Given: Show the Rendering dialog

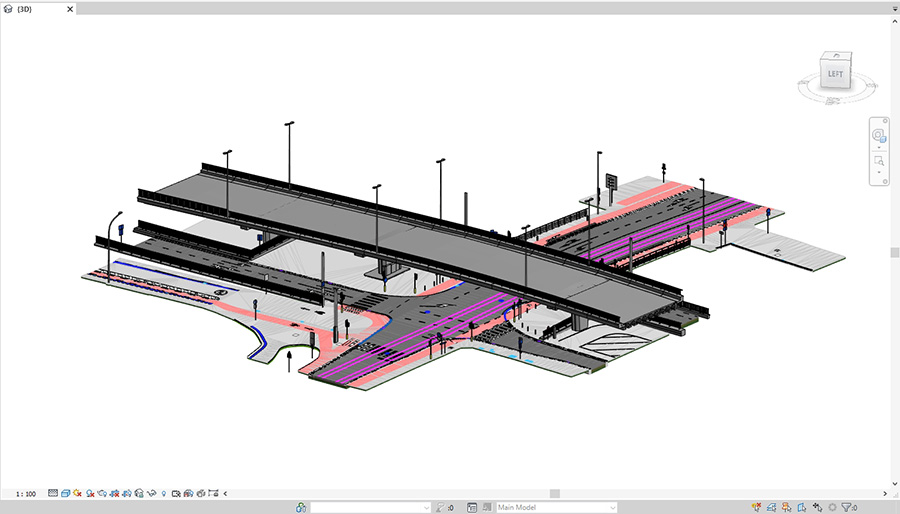Looking at the screenshot, I should click(102, 493).
